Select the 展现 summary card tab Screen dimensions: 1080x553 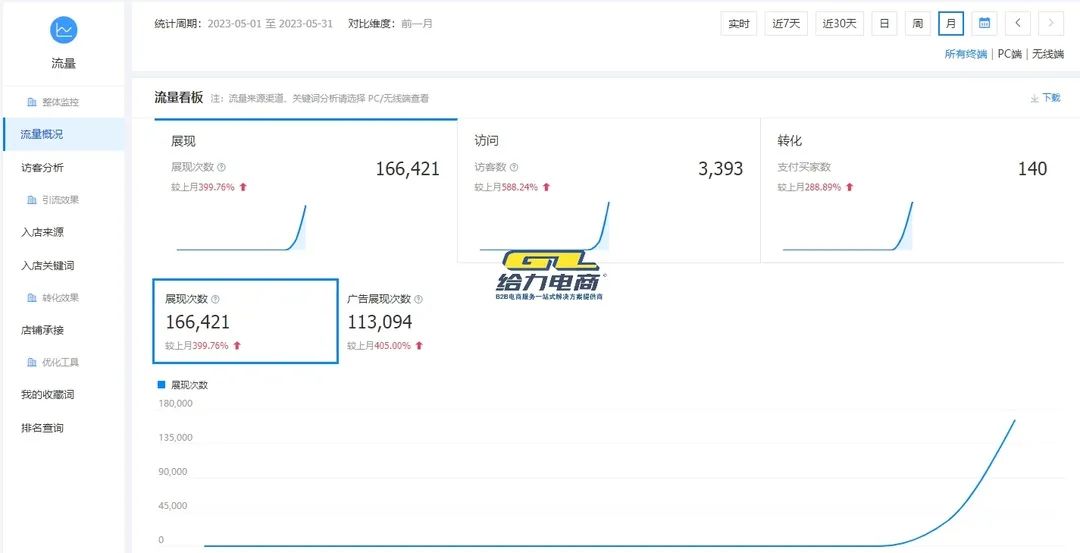click(305, 190)
